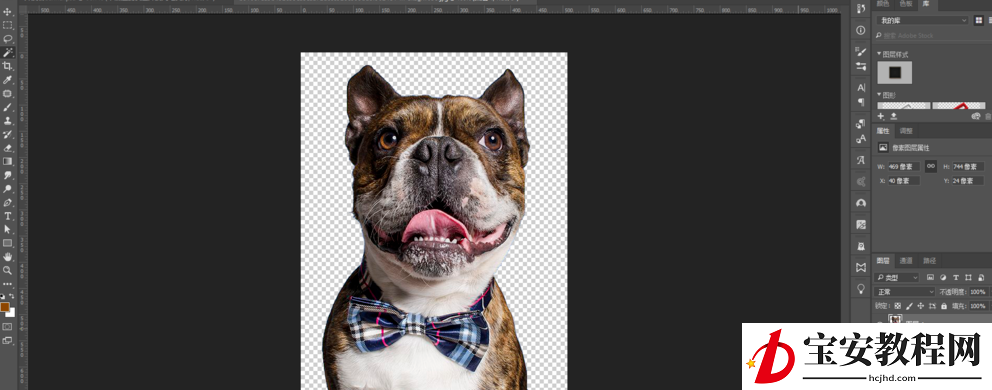Select the Rectangular Marquee tool
This screenshot has width=992, height=390.
click(x=8, y=25)
